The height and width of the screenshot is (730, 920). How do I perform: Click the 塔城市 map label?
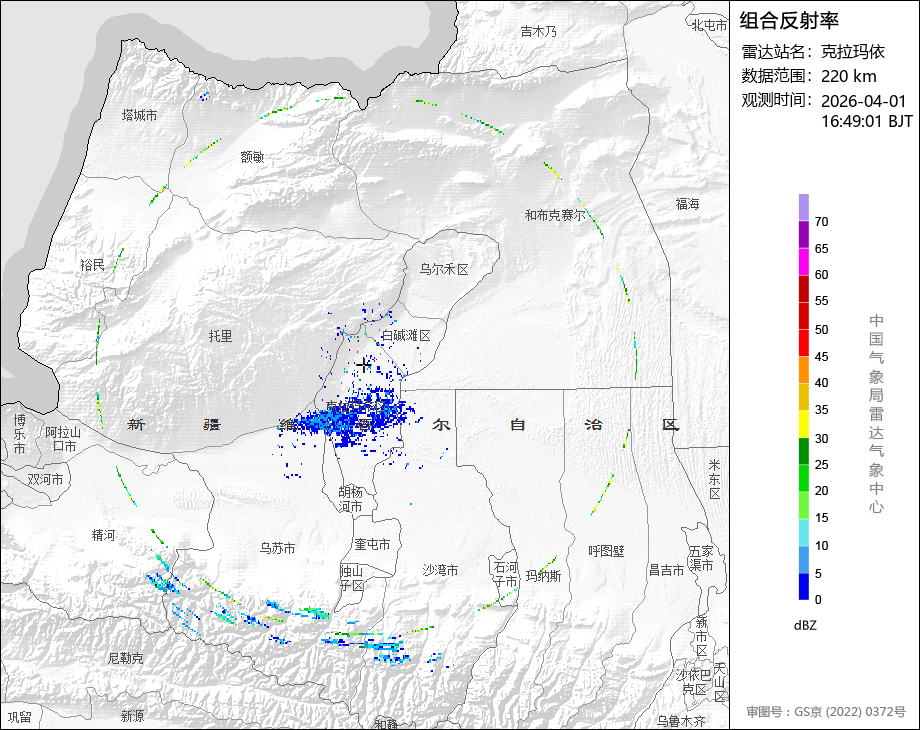tap(139, 115)
